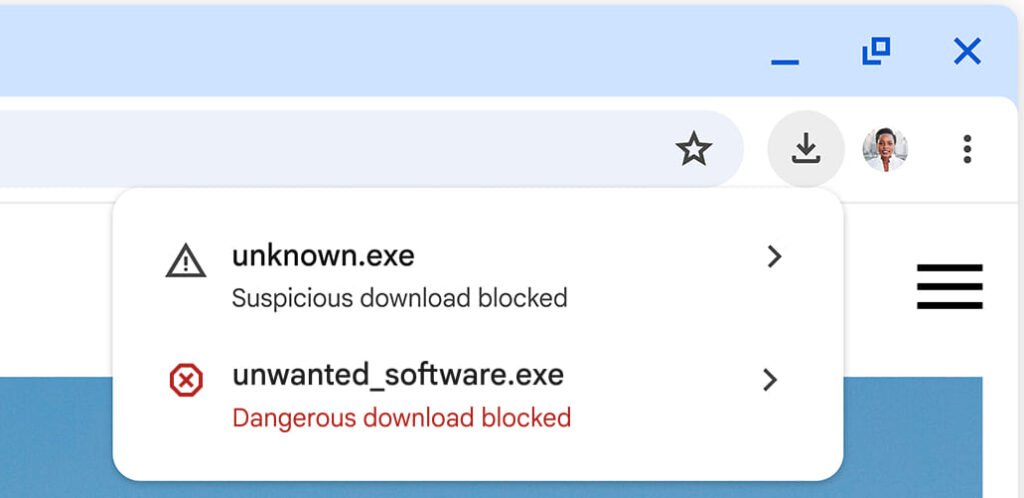The width and height of the screenshot is (1024, 498).
Task: Click white page area left of downloads bubble
Action: (x=56, y=290)
